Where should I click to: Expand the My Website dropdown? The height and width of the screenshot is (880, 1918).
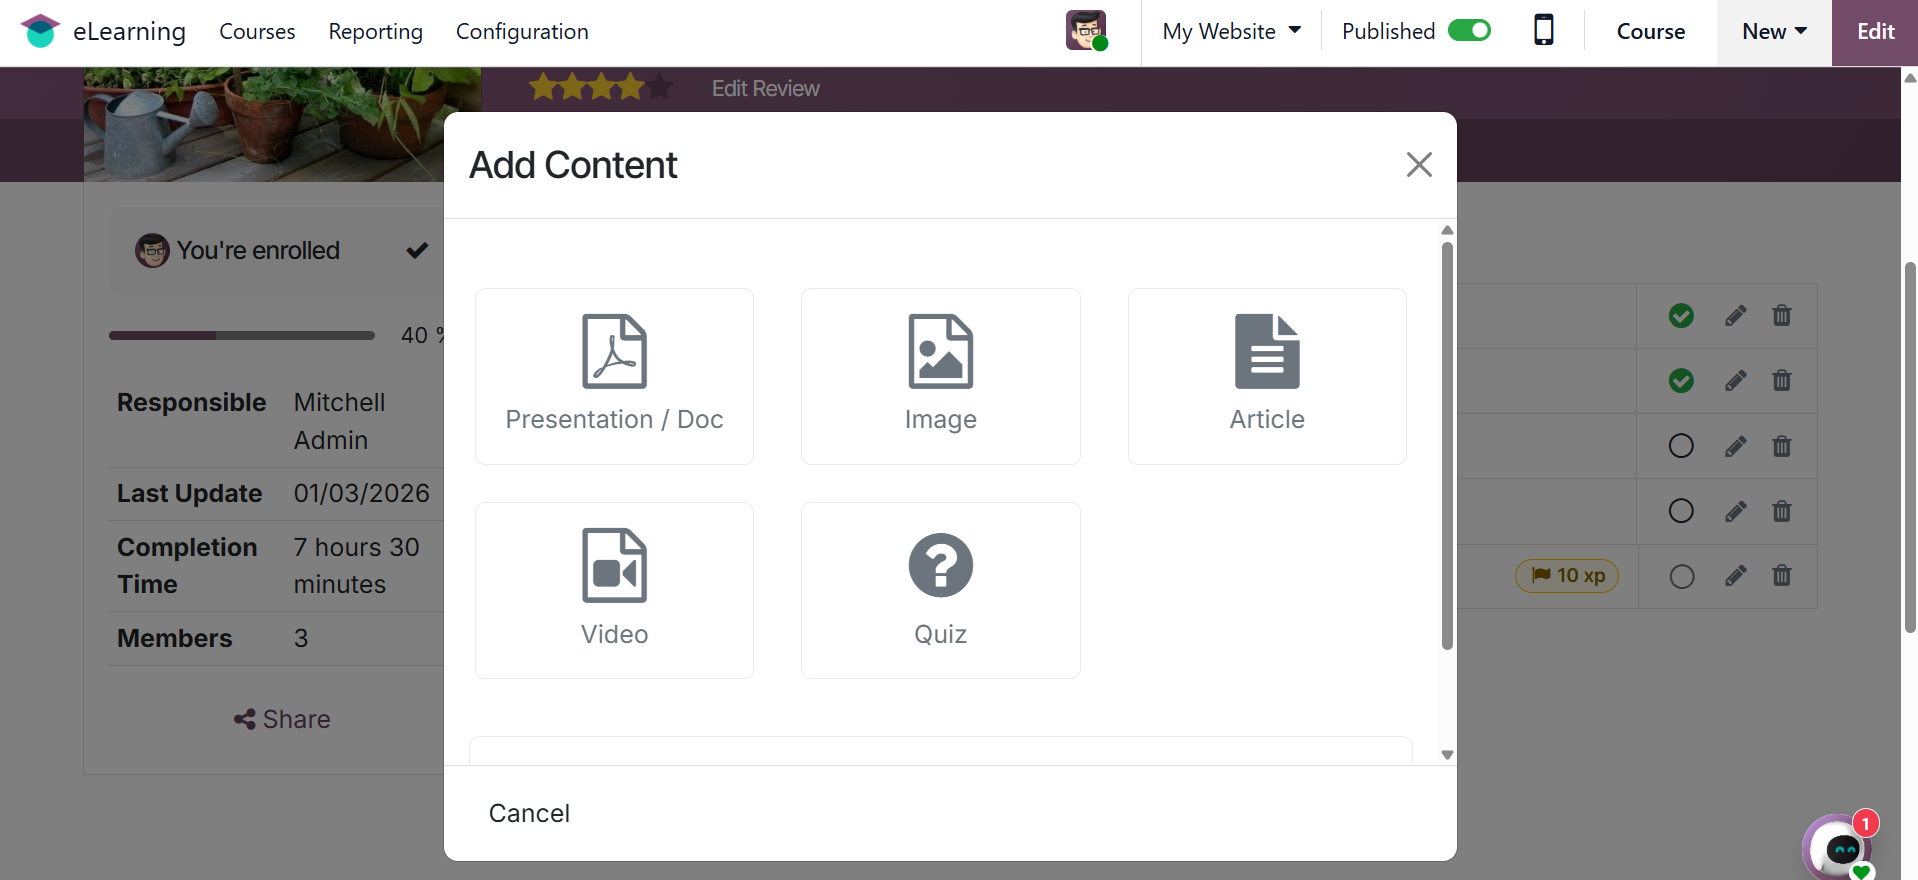pos(1231,31)
